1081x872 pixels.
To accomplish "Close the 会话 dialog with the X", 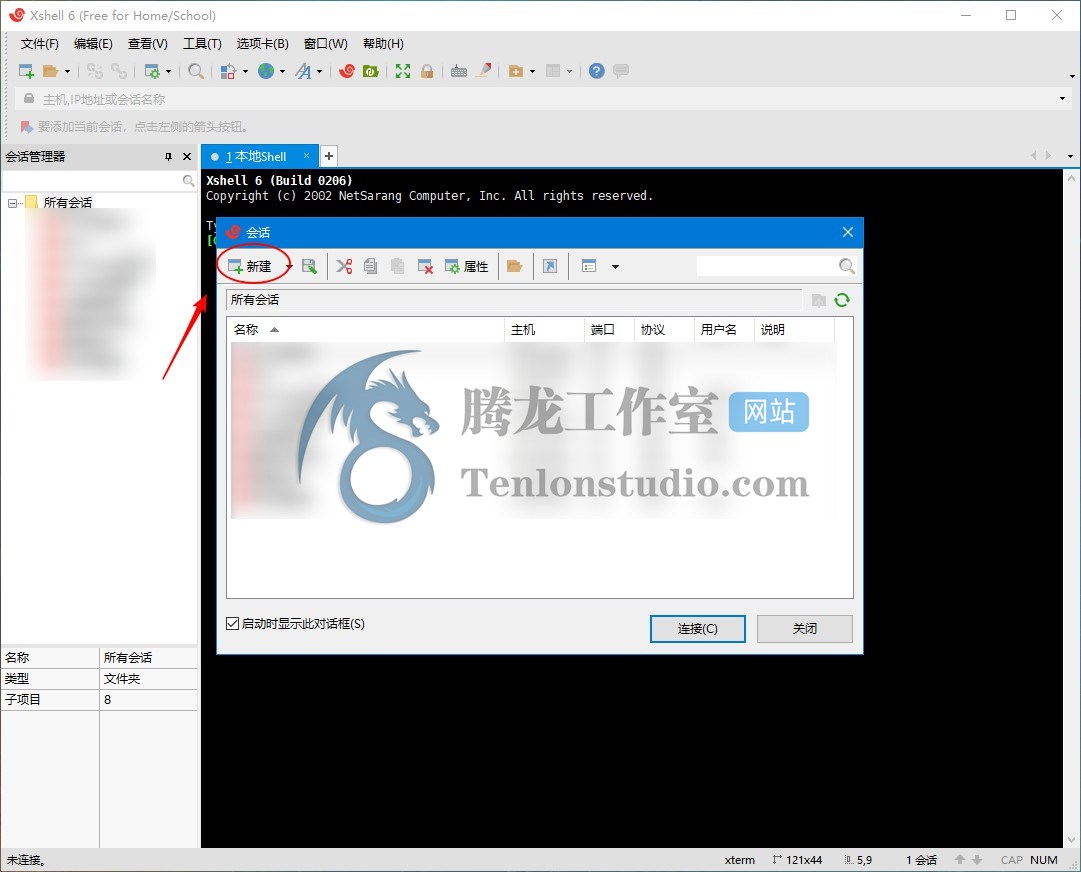I will tap(847, 232).
